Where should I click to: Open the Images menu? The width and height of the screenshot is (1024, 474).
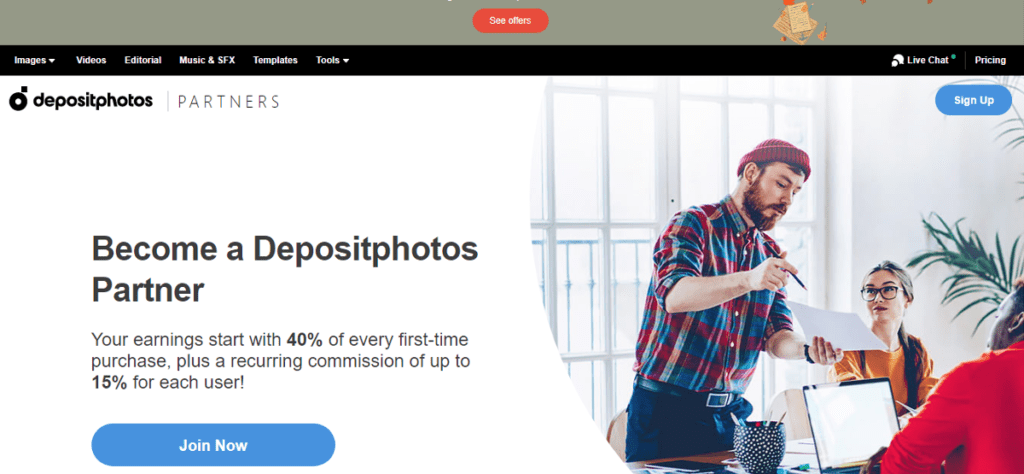click(35, 60)
